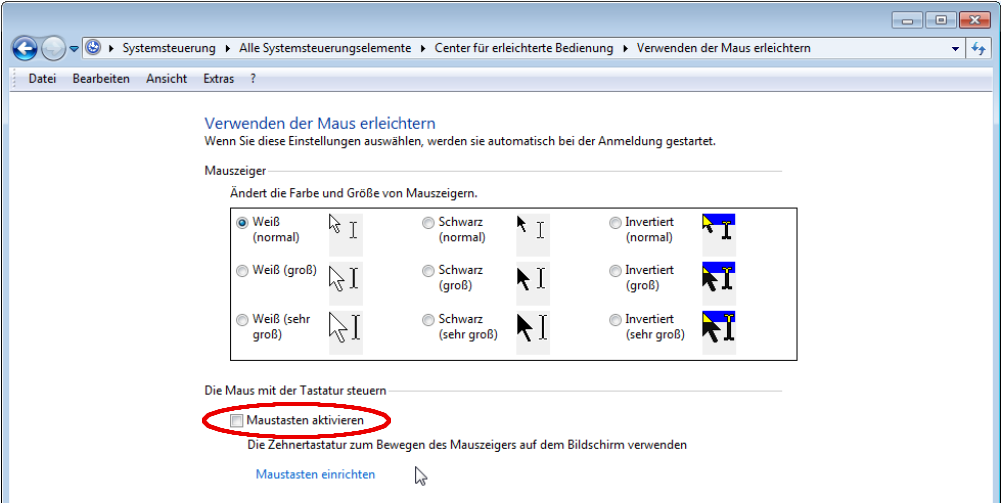Viewport: 1003px width, 503px height.
Task: Click the inverted extra large cursor preview
Action: click(719, 332)
